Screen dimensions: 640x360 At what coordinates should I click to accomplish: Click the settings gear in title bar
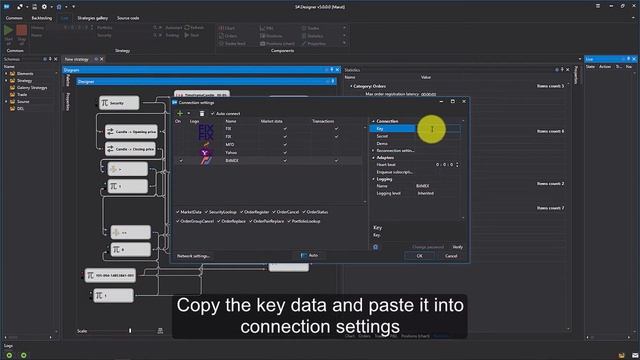point(44,7)
